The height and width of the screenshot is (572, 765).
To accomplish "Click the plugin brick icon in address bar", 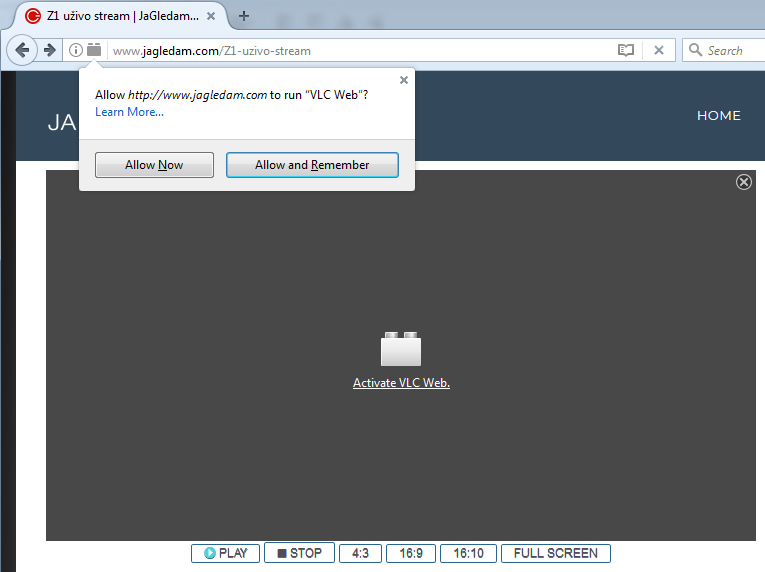I will click(x=94, y=50).
